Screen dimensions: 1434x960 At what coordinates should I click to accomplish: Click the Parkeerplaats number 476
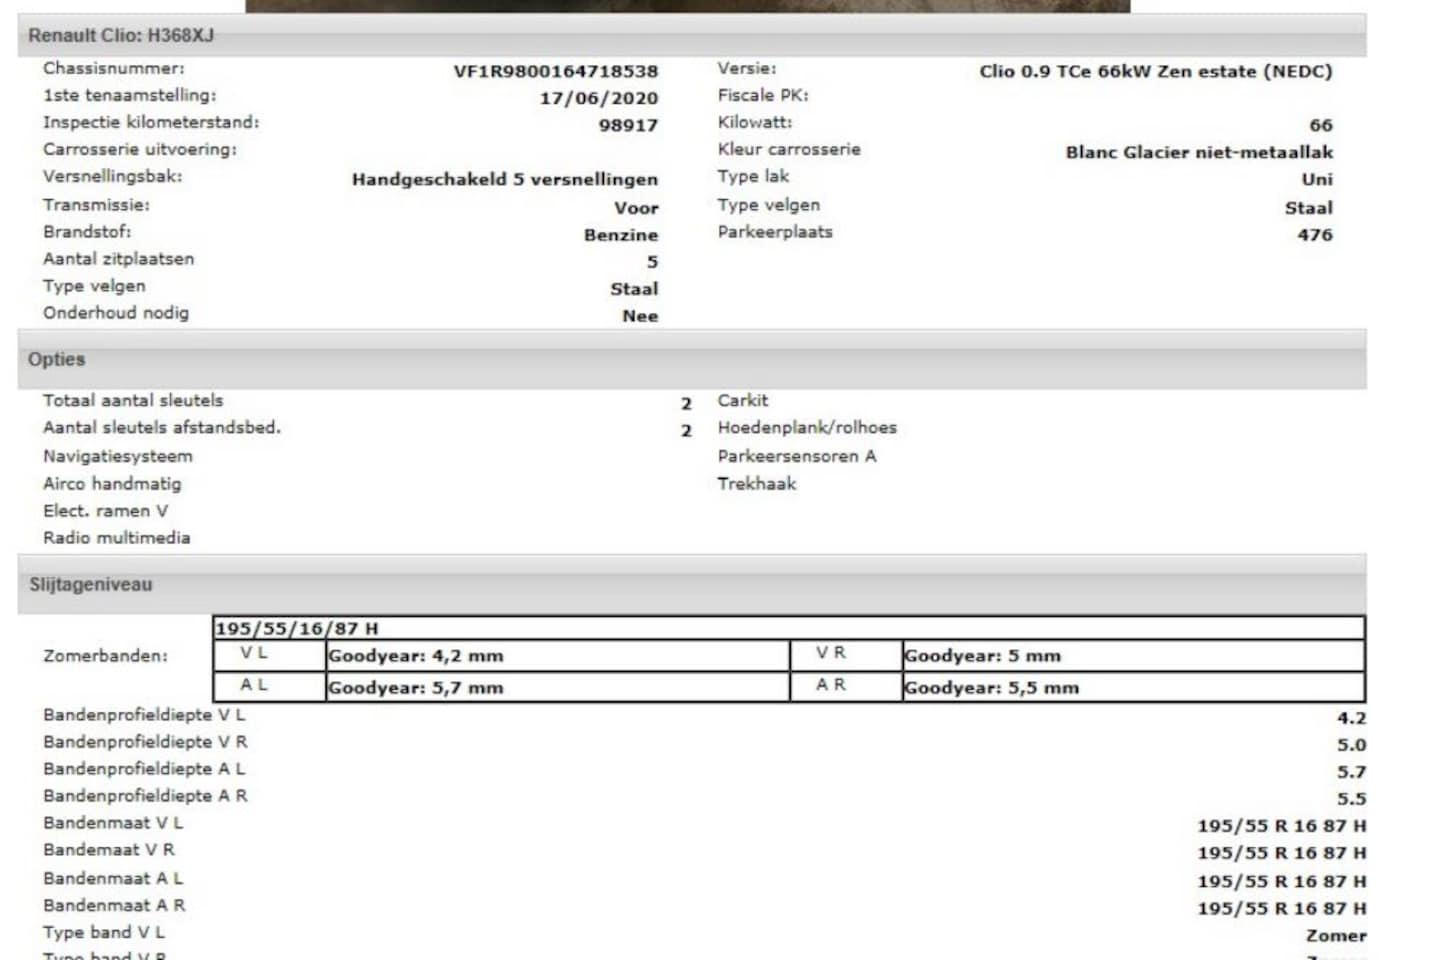pyautogui.click(x=1314, y=235)
